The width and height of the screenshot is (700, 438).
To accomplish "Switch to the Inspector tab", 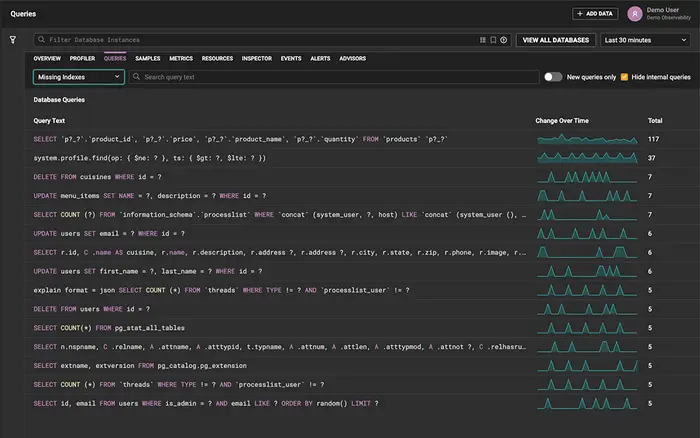I will pos(257,58).
